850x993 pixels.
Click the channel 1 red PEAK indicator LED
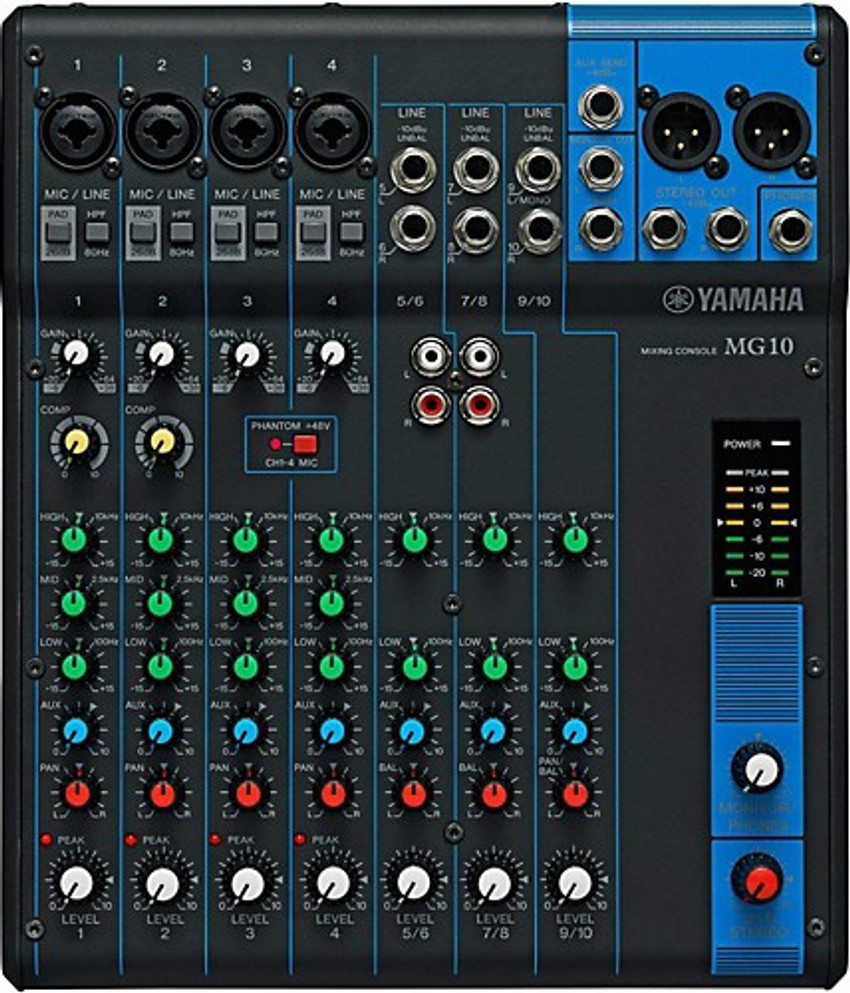pos(46,840)
